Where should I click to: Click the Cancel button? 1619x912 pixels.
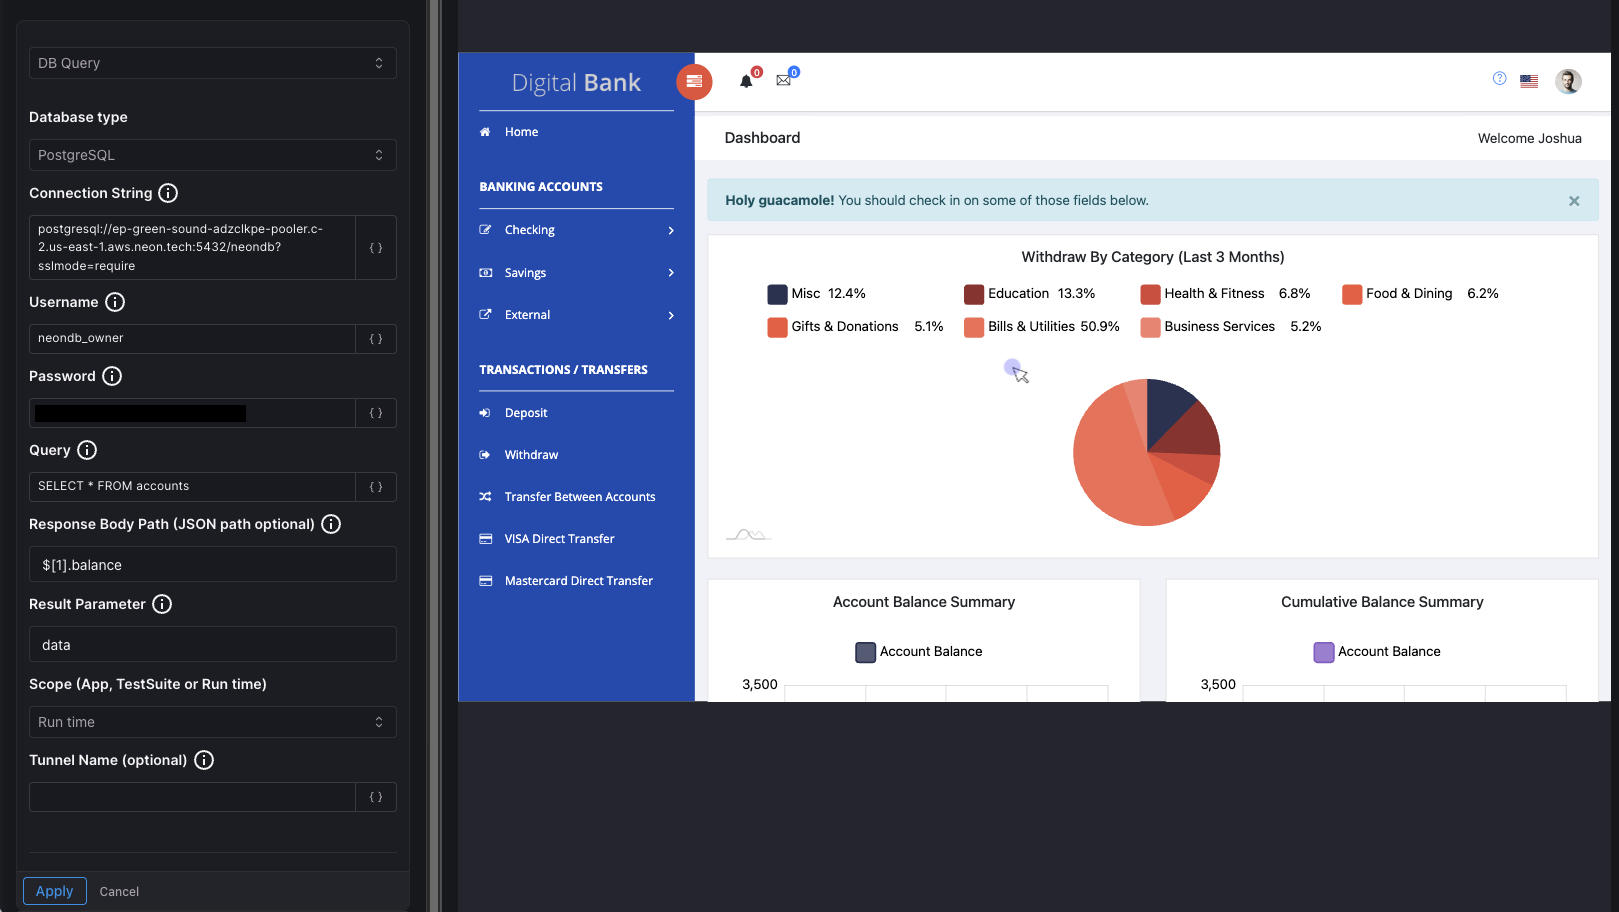point(119,892)
